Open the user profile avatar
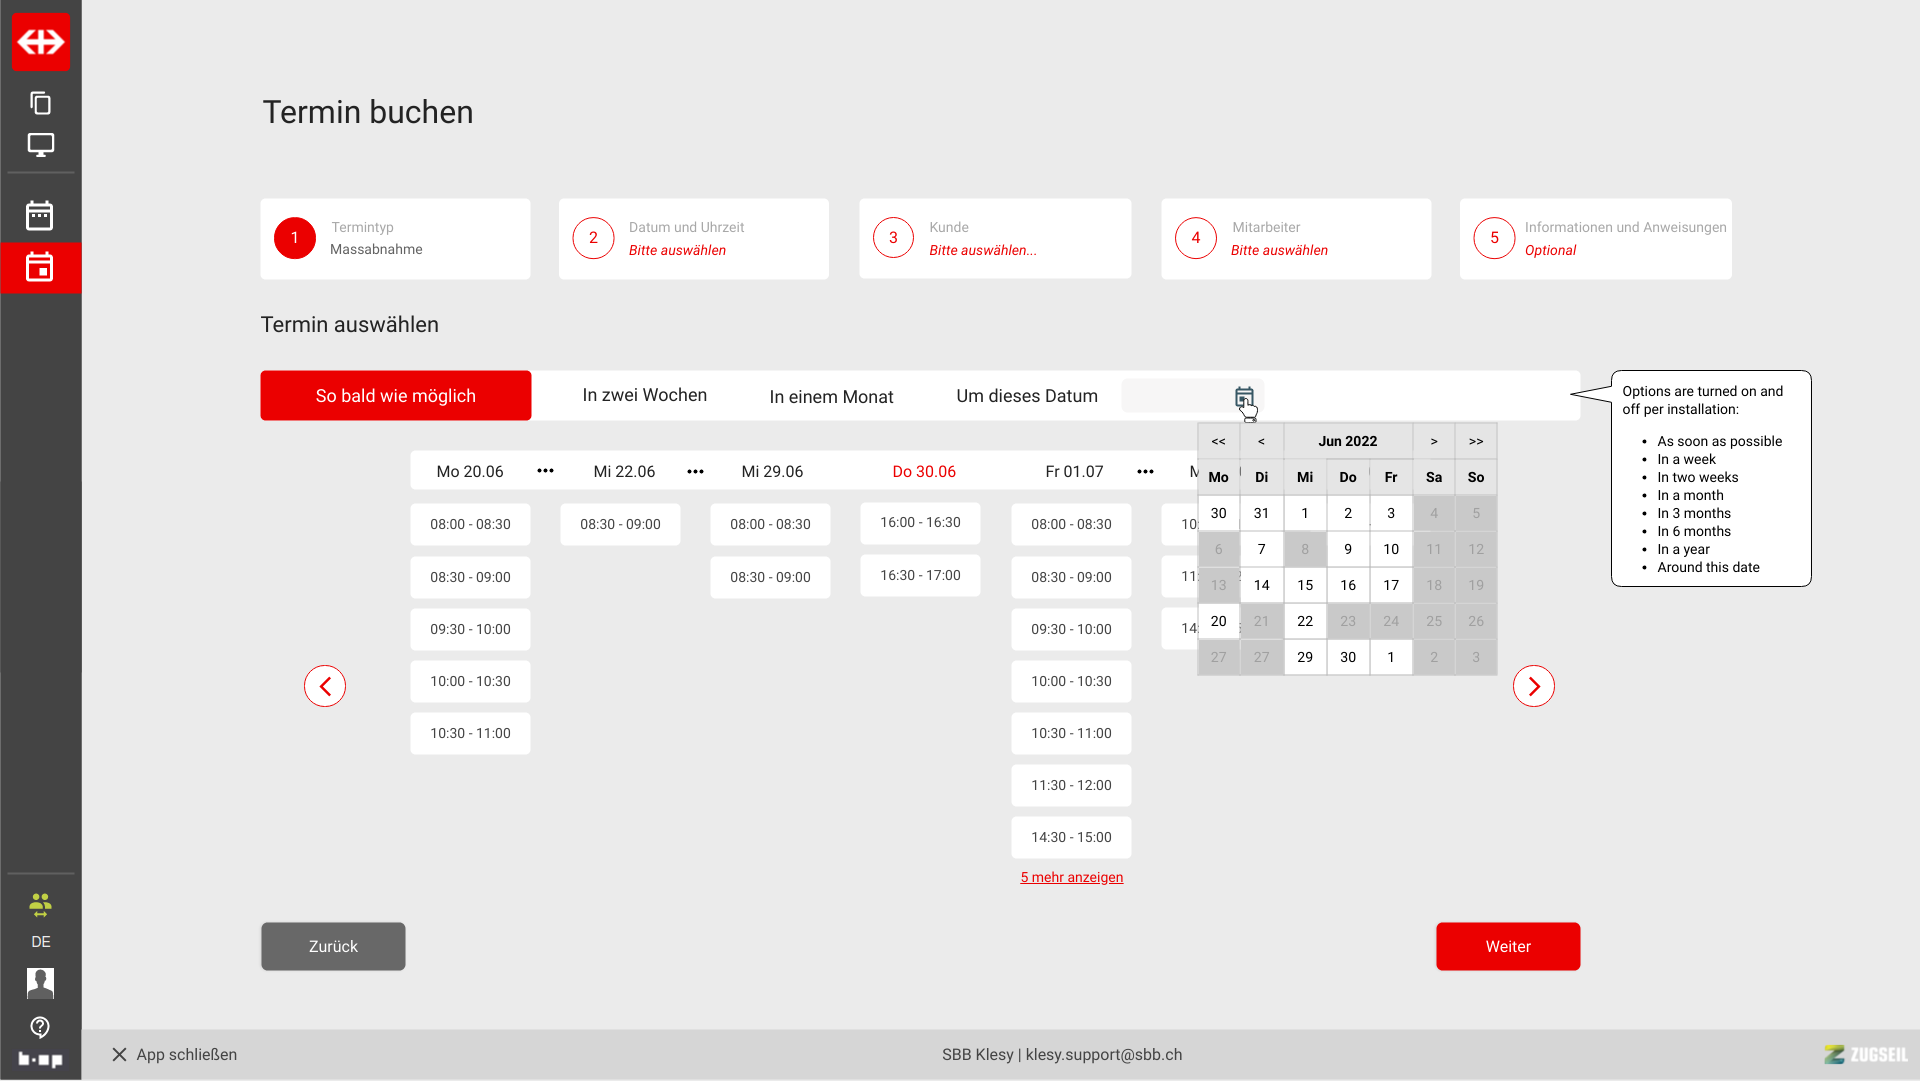 (x=40, y=983)
